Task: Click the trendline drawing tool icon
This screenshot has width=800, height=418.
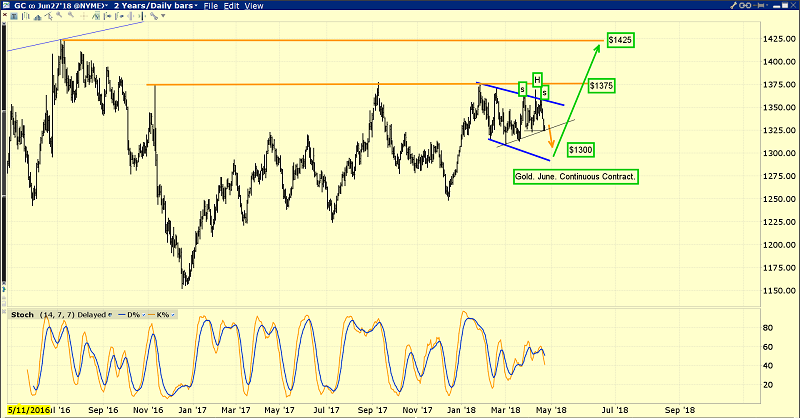Action: [48, 16]
